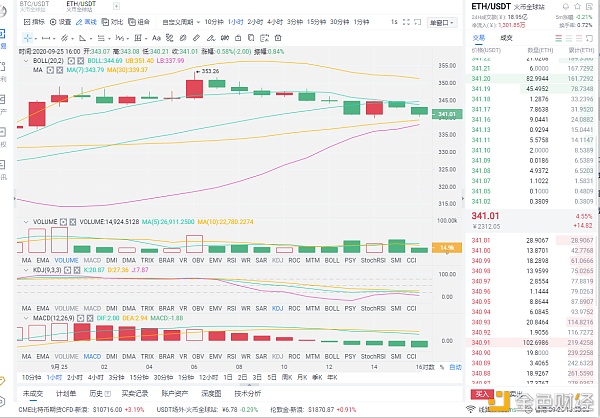Open BOLL indicator settings icon
The width and height of the screenshot is (600, 418).
(x=71, y=61)
